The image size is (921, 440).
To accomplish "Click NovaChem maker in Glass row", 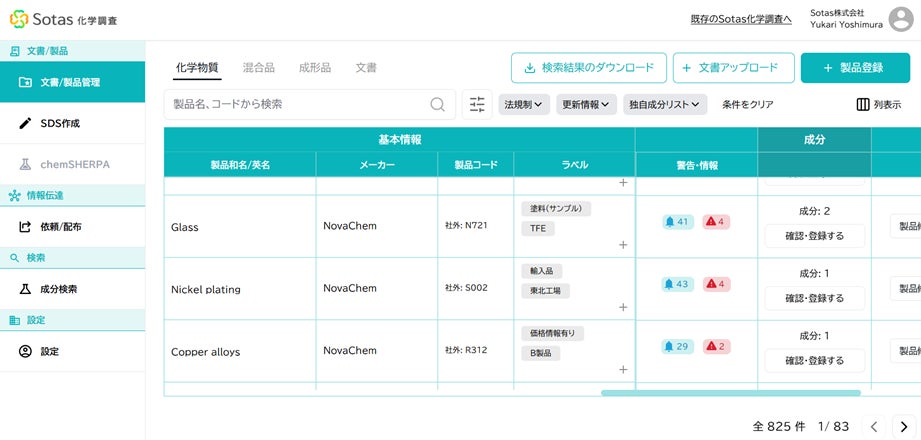I will (x=349, y=226).
